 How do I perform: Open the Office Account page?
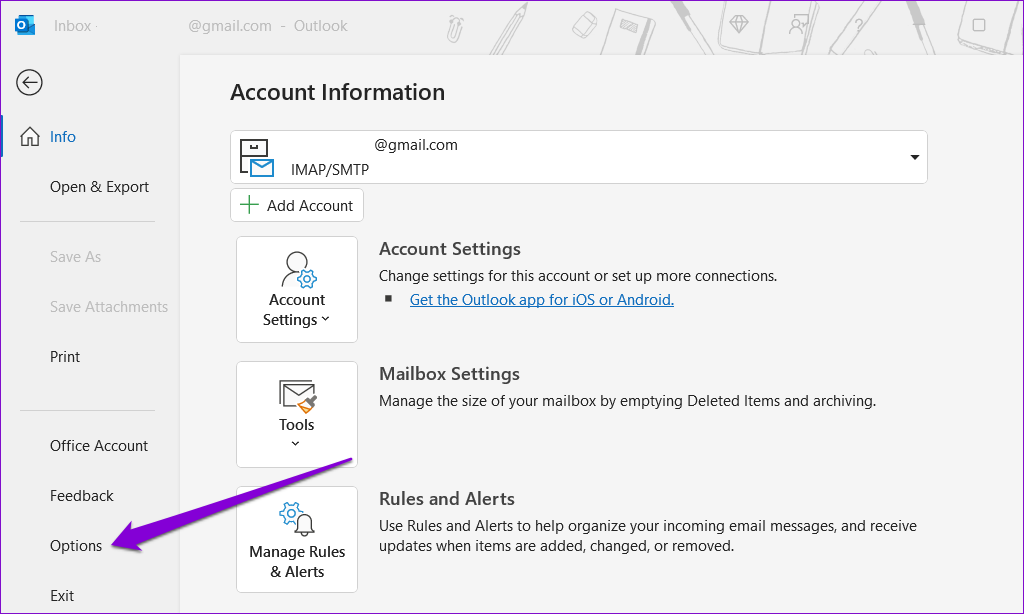(x=99, y=445)
